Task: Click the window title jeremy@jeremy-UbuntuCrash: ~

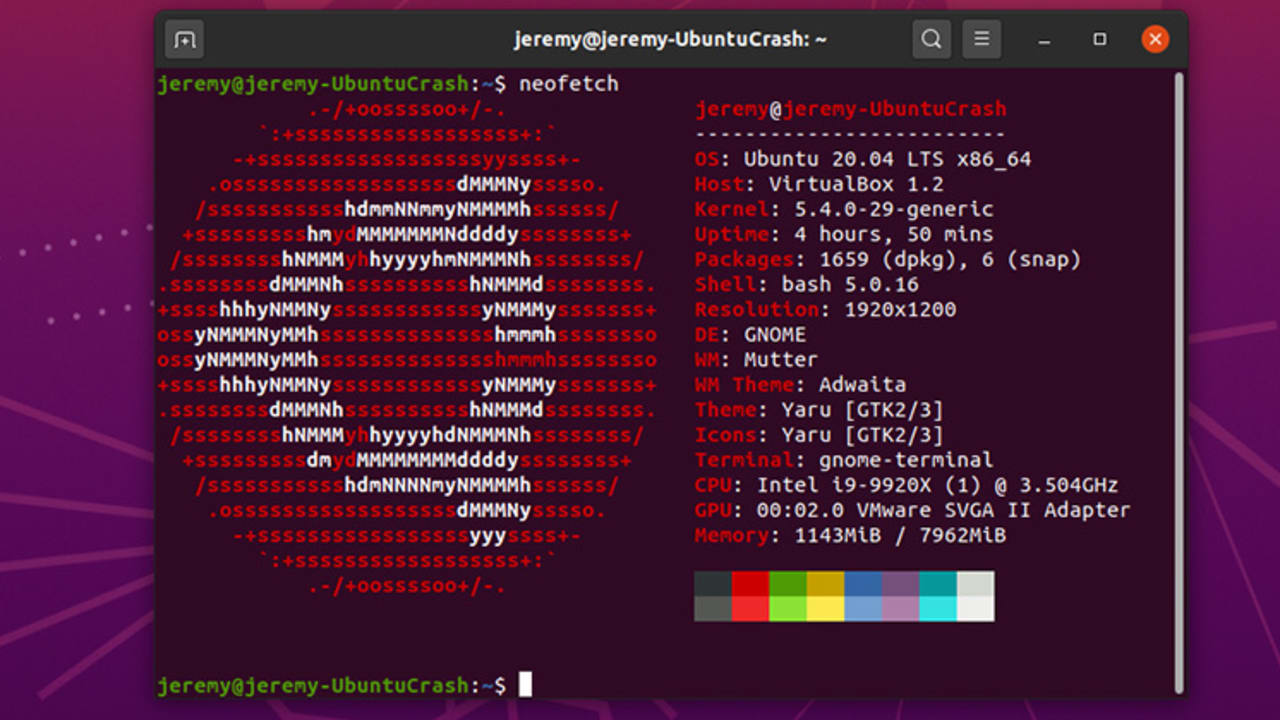Action: pyautogui.click(x=670, y=40)
